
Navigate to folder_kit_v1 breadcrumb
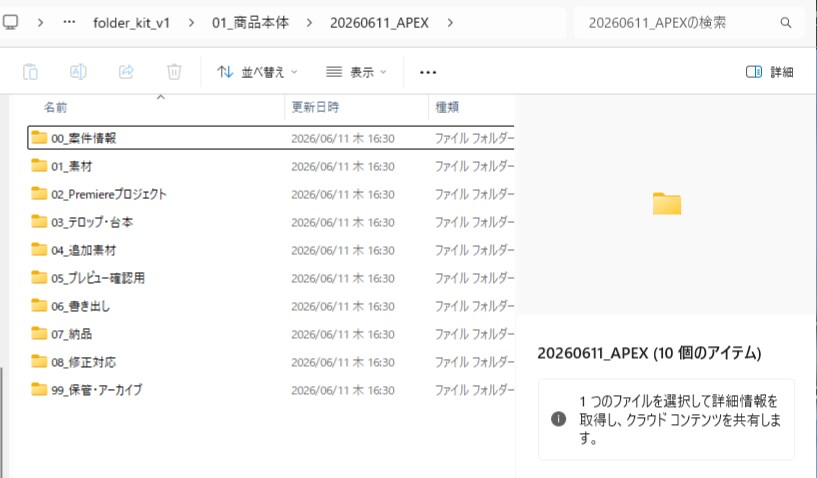[x=131, y=23]
